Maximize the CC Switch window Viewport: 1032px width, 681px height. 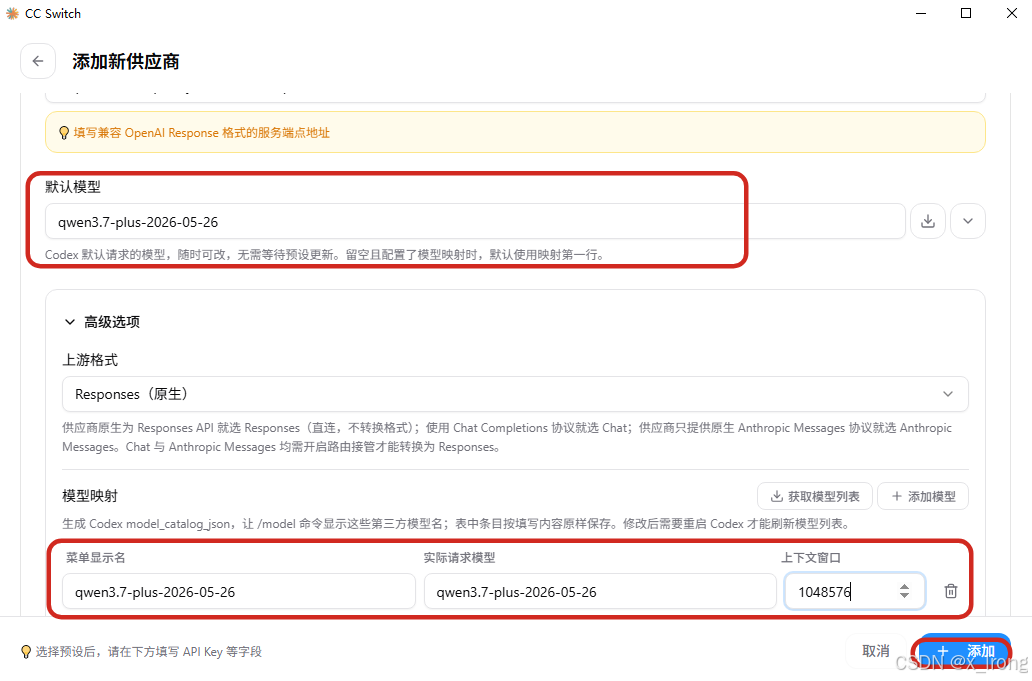tap(966, 13)
